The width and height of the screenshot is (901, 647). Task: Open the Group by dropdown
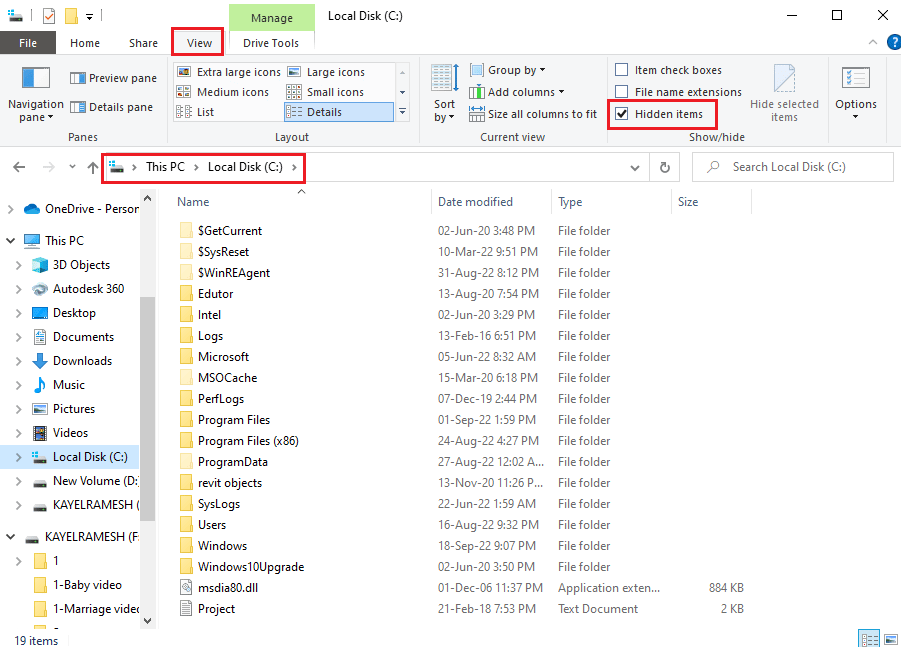pos(507,70)
